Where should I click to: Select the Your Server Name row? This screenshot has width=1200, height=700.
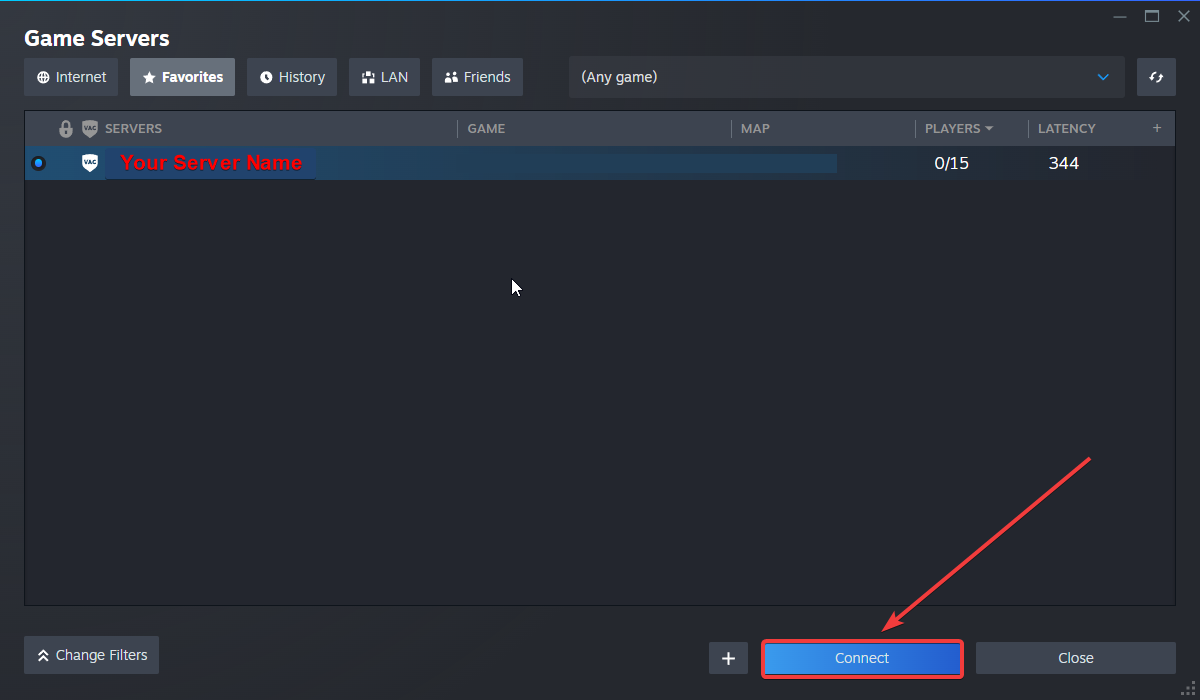click(600, 163)
